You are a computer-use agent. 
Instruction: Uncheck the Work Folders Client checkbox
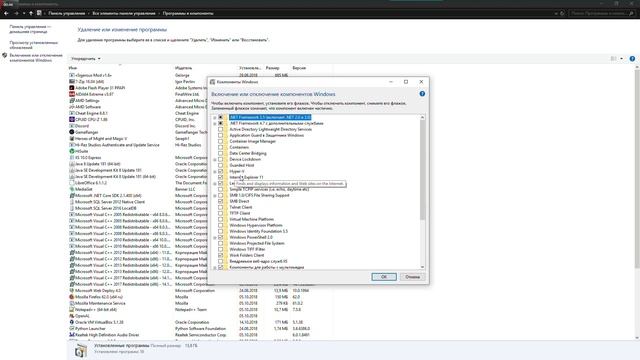[x=220, y=255]
